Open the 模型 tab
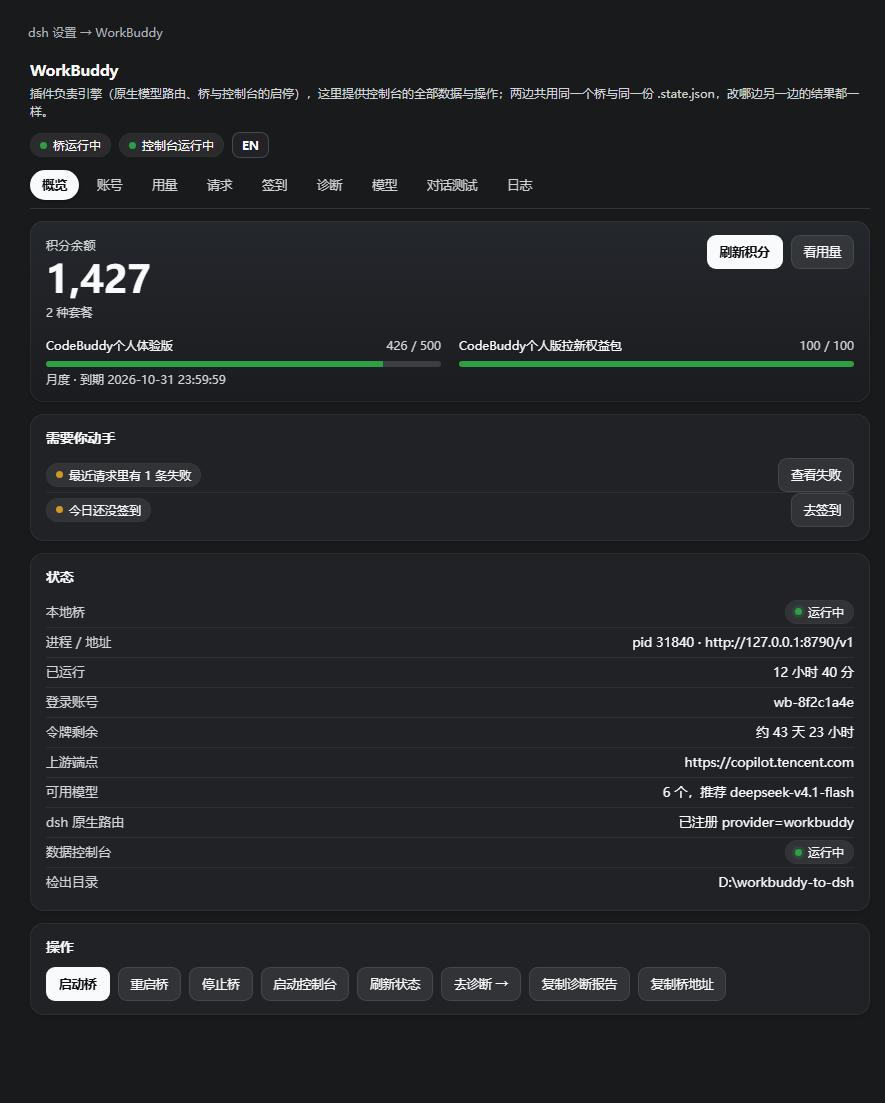 point(384,185)
